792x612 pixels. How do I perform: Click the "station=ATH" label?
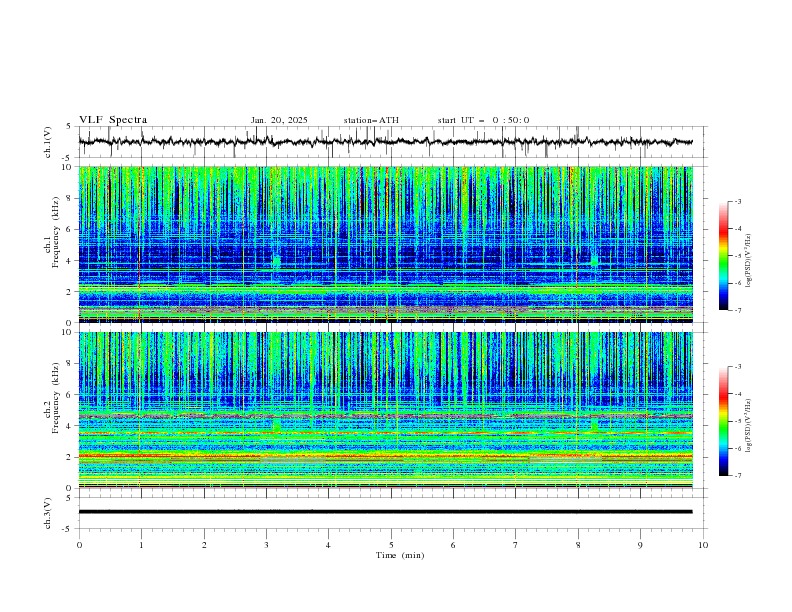371,120
